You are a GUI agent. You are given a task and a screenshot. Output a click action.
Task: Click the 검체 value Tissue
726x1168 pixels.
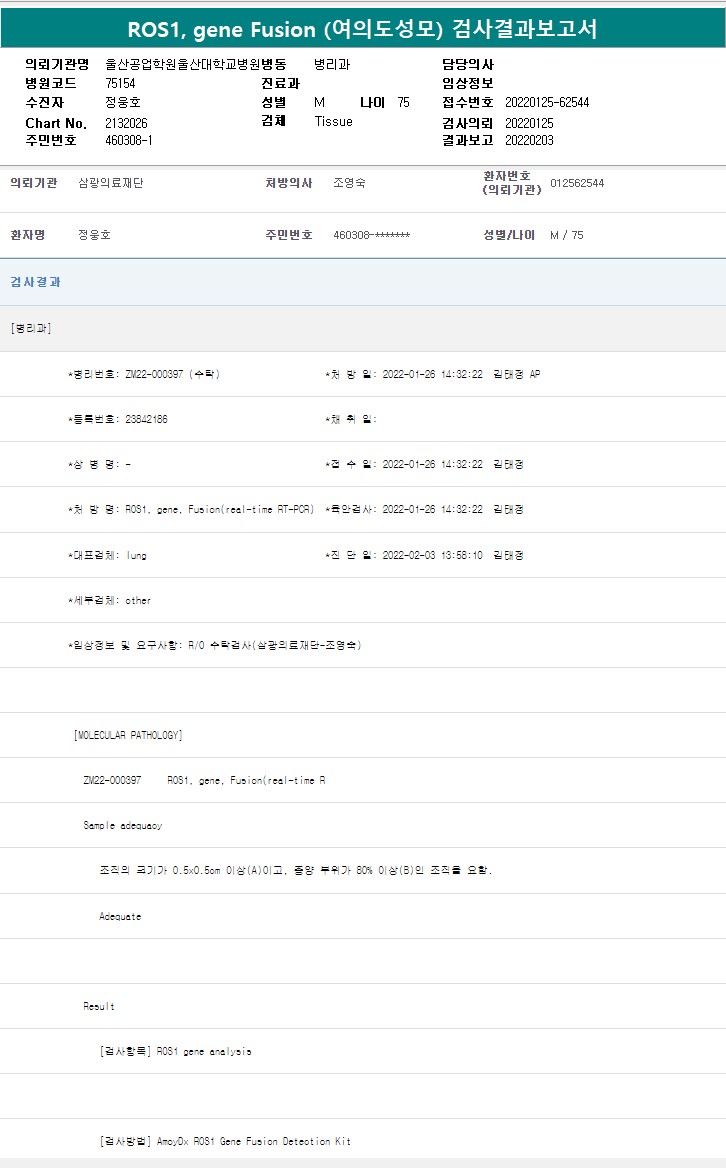point(333,122)
